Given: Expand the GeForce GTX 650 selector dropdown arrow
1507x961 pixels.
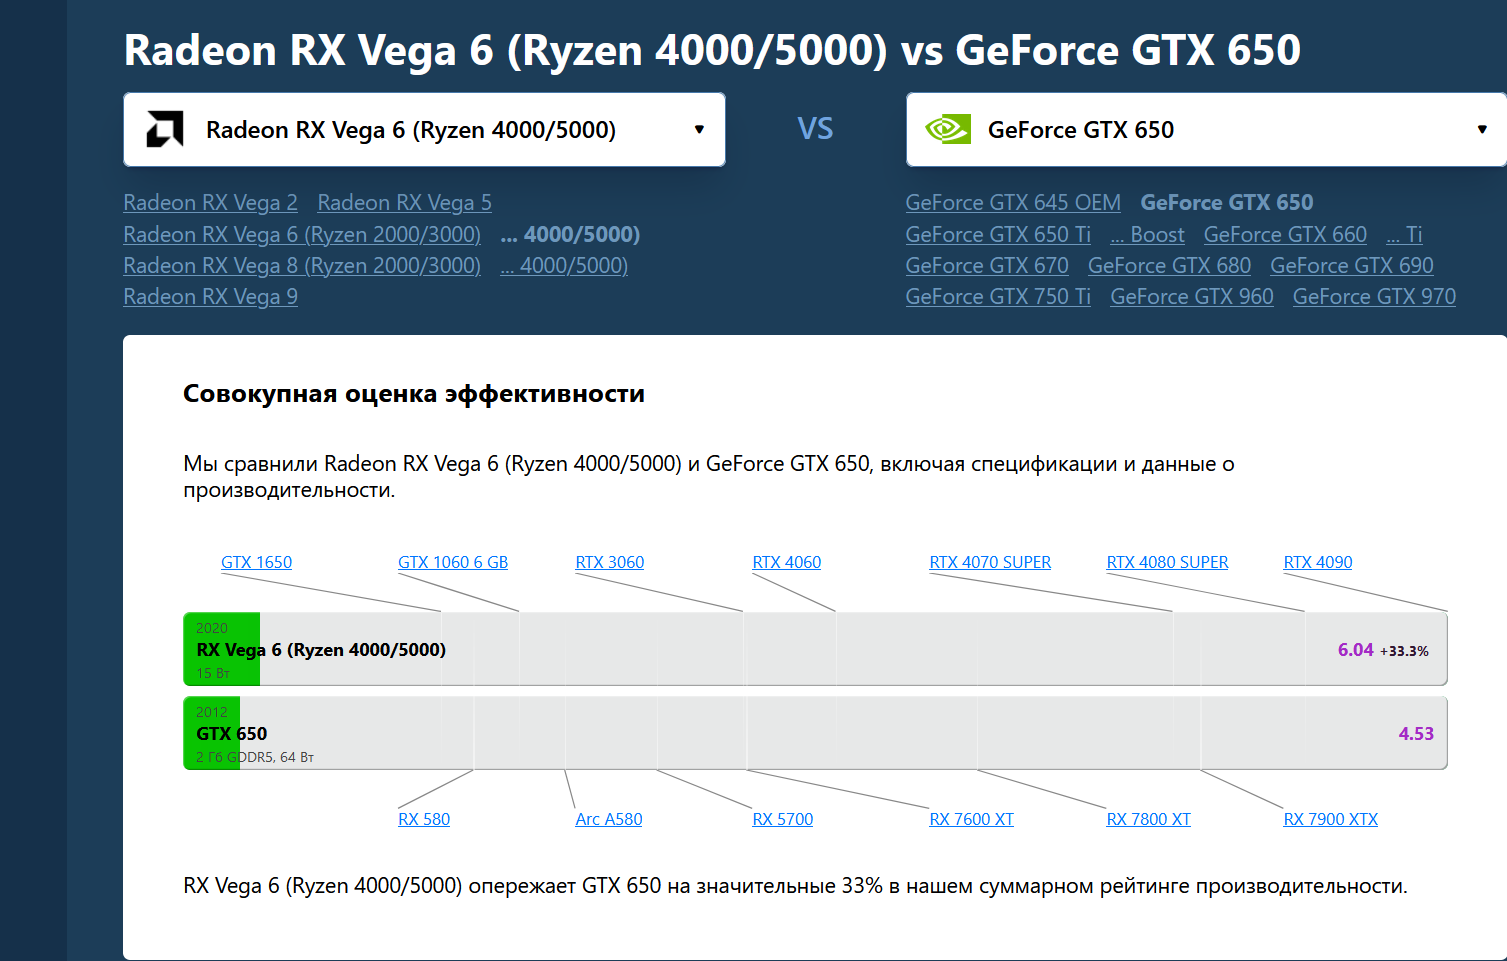Looking at the screenshot, I should (x=1482, y=129).
